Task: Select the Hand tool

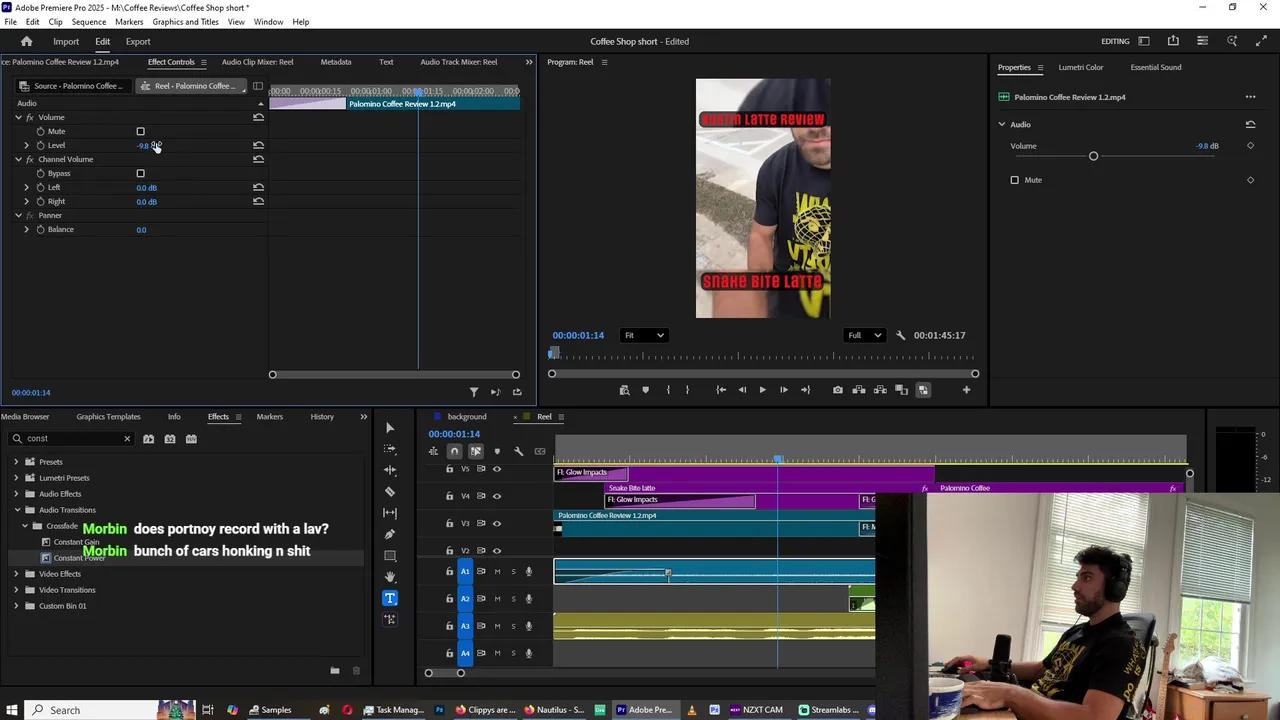Action: point(390,577)
